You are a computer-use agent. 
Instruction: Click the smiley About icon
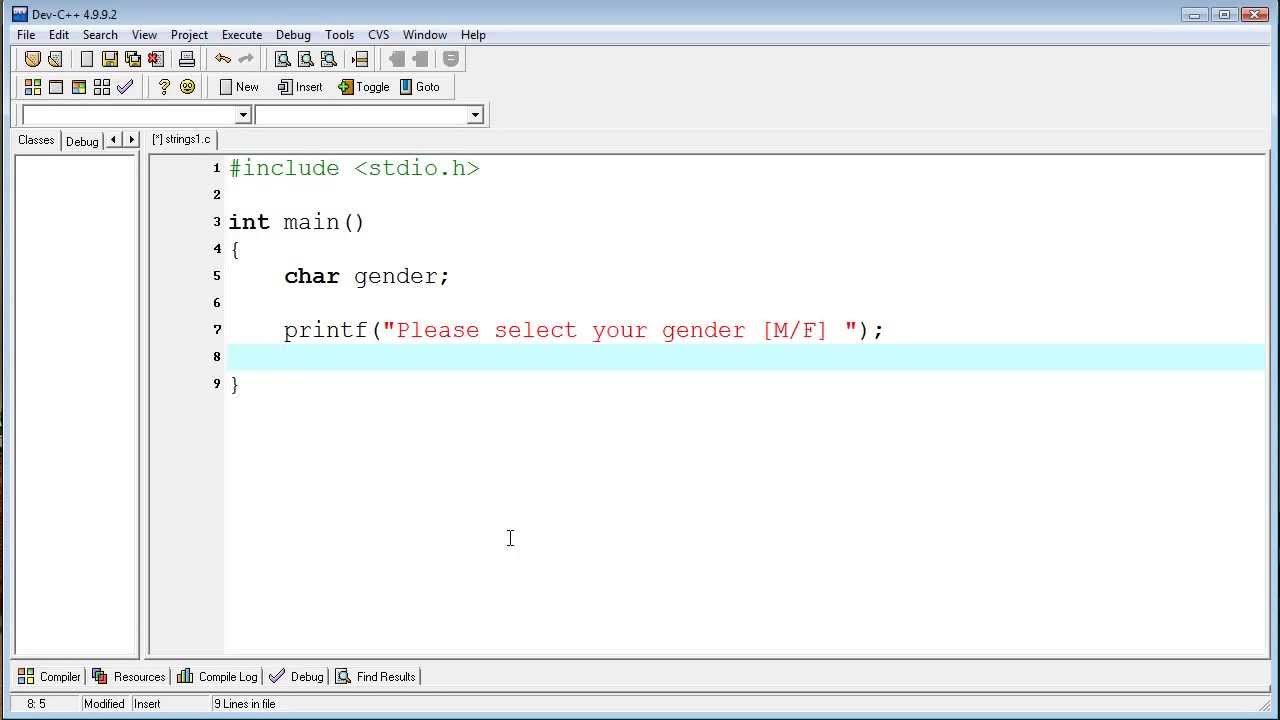click(187, 87)
